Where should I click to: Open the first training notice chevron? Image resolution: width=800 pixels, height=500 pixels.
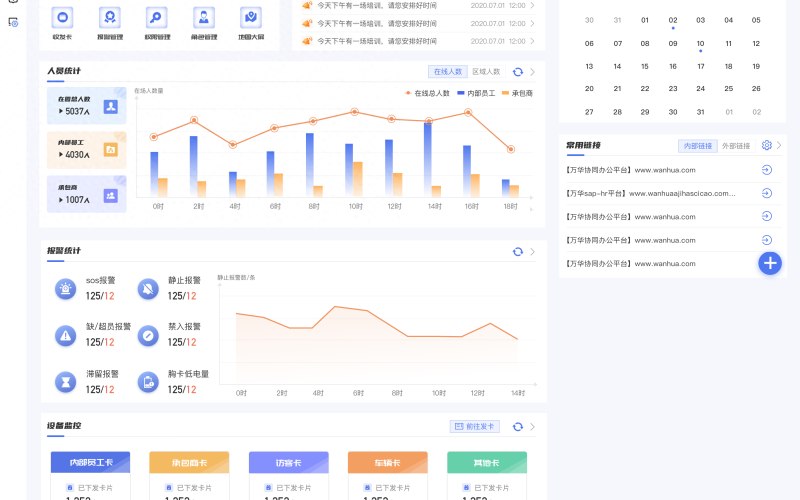pos(532,5)
